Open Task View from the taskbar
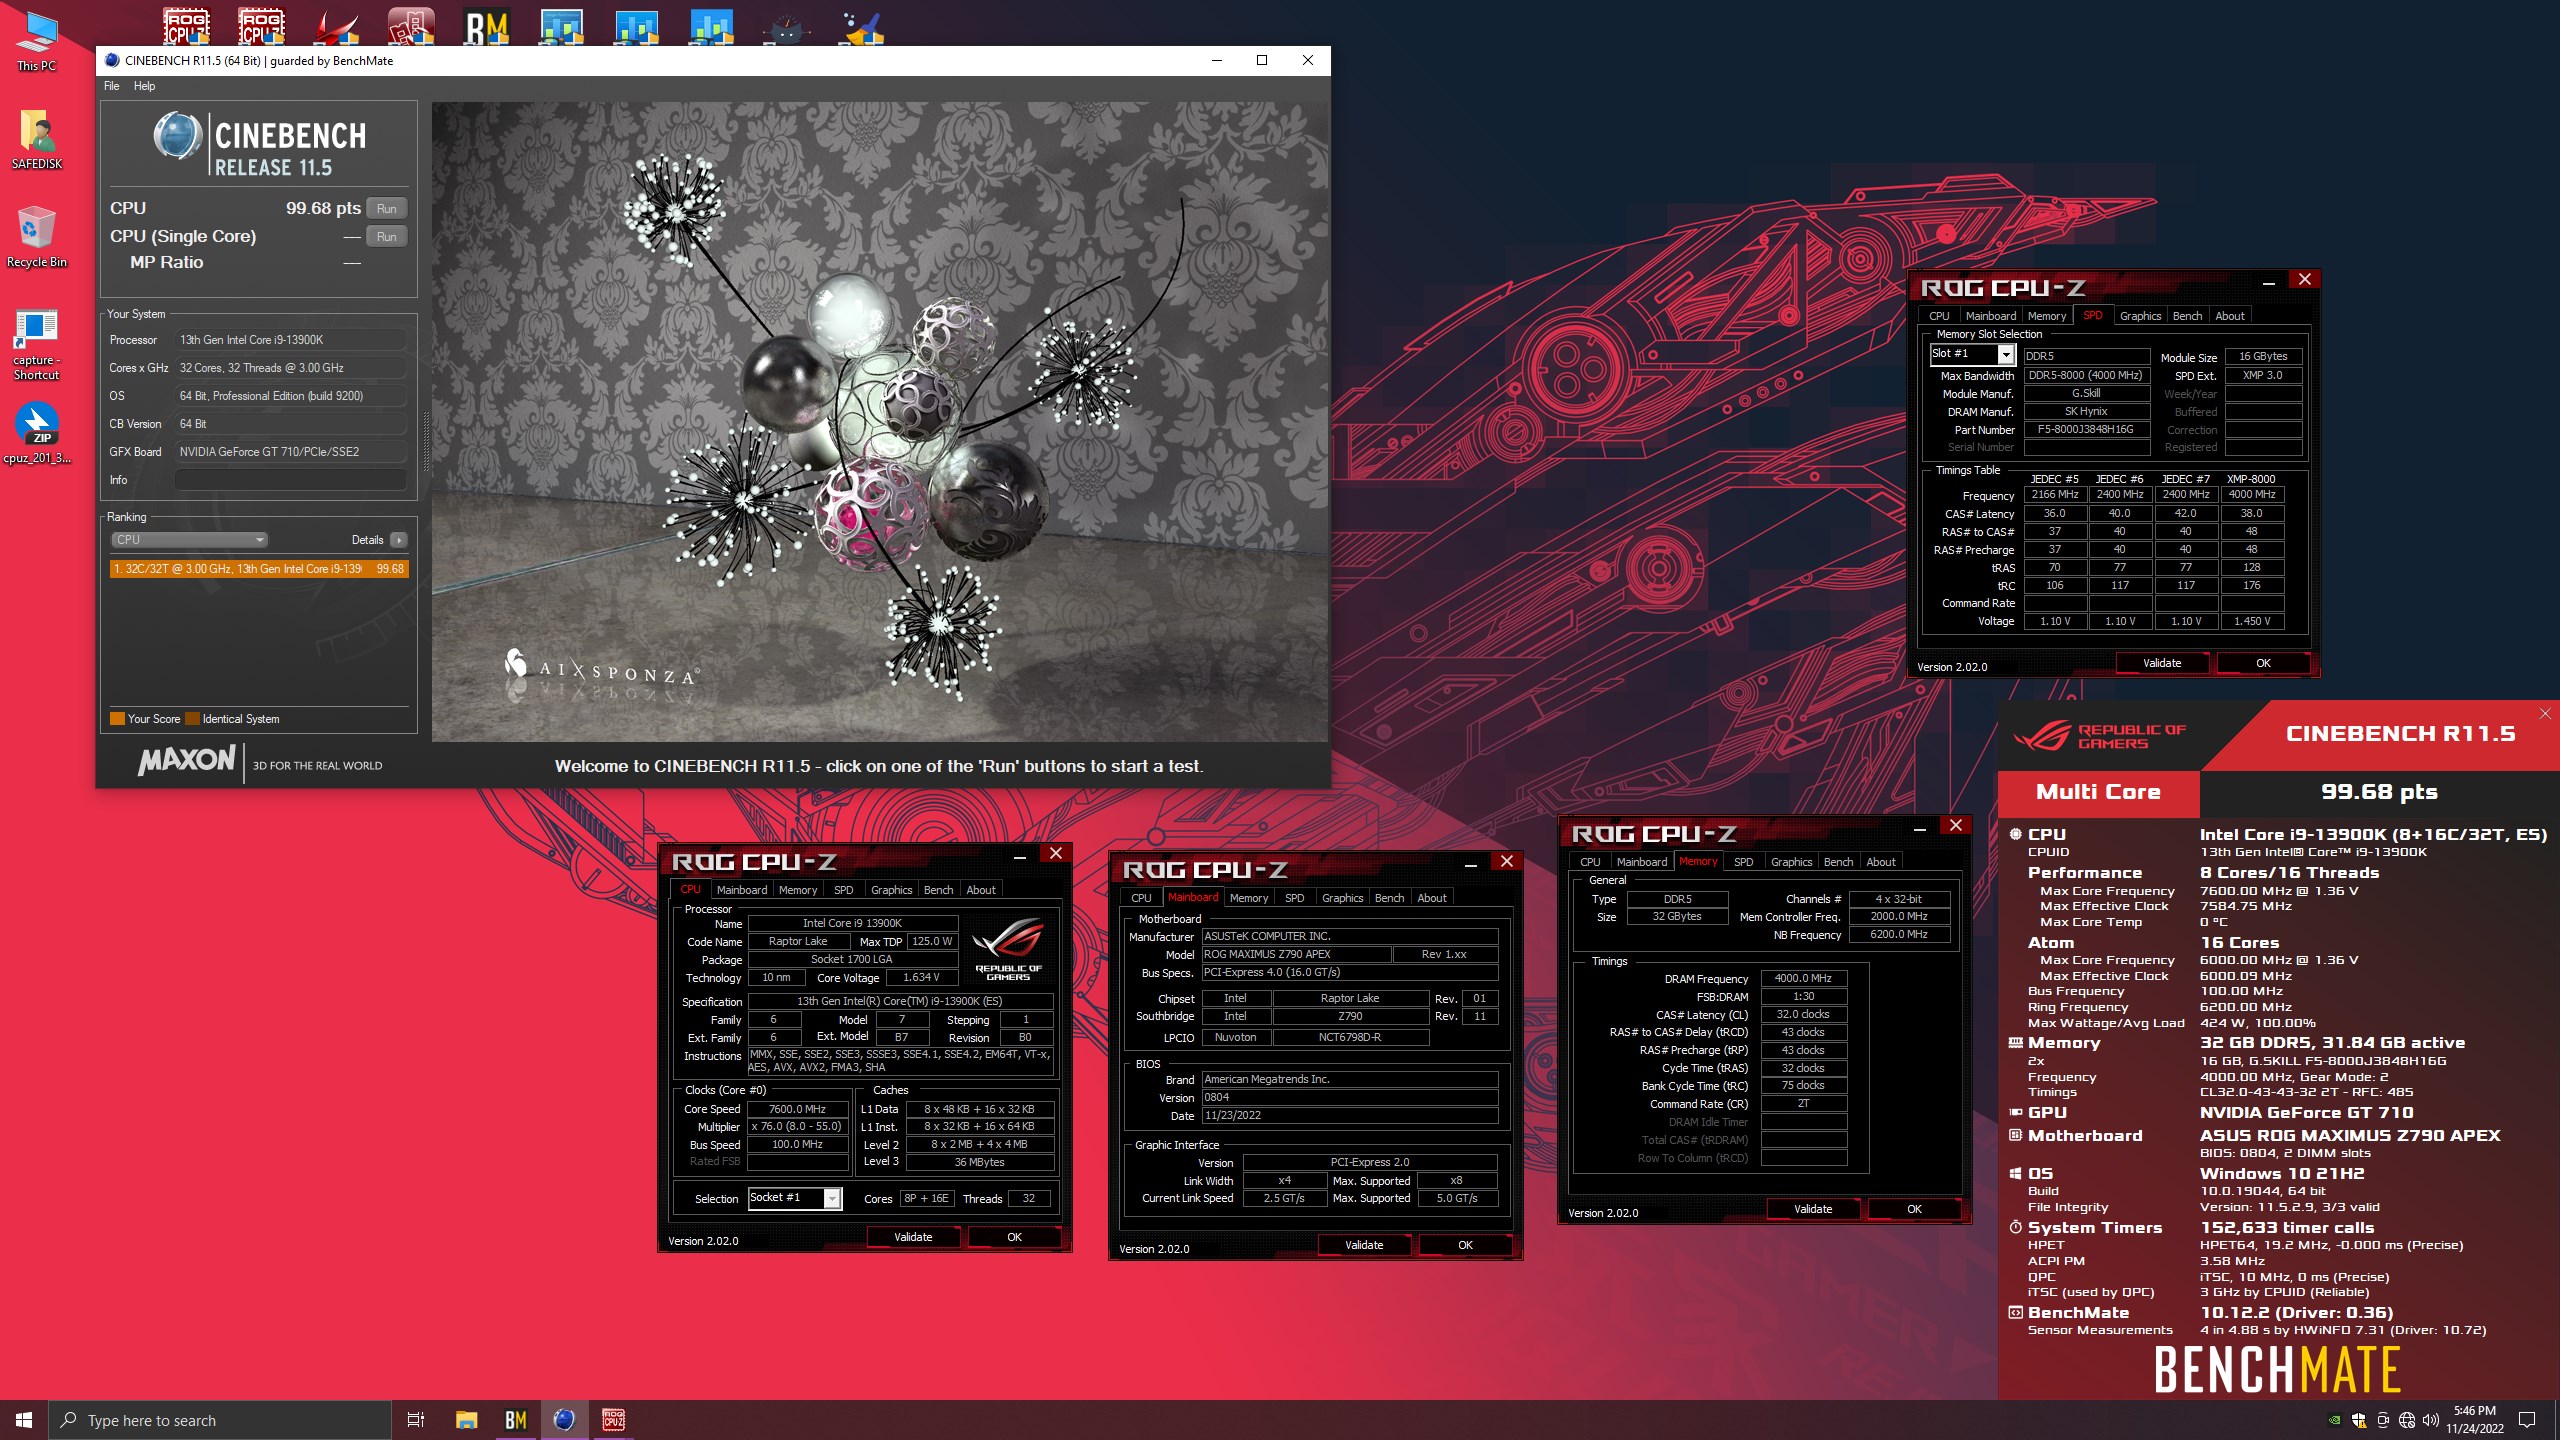Screen dimensions: 2560x1440 416,1420
